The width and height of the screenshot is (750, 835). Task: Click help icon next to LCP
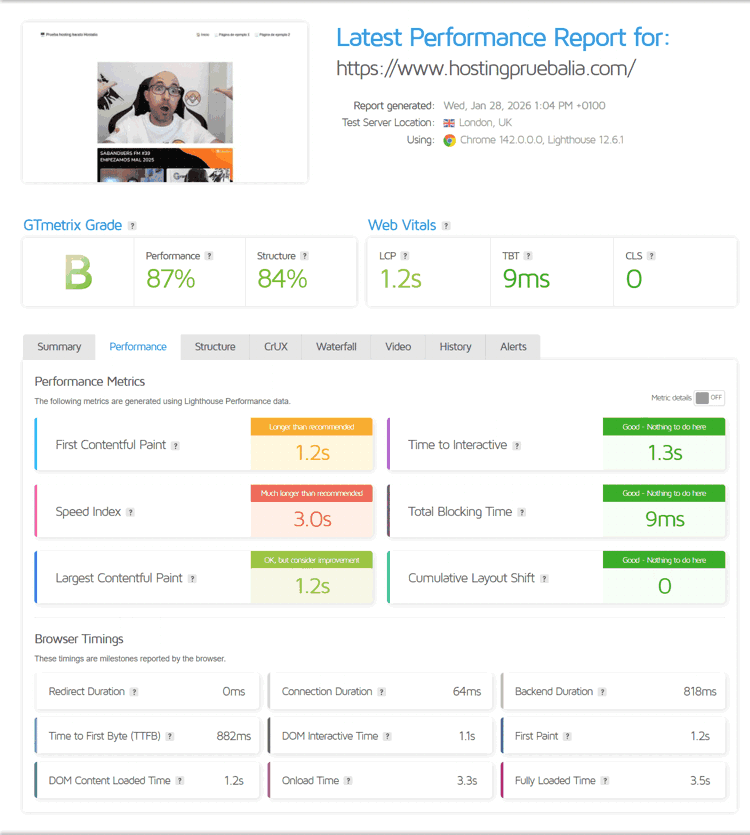point(405,256)
